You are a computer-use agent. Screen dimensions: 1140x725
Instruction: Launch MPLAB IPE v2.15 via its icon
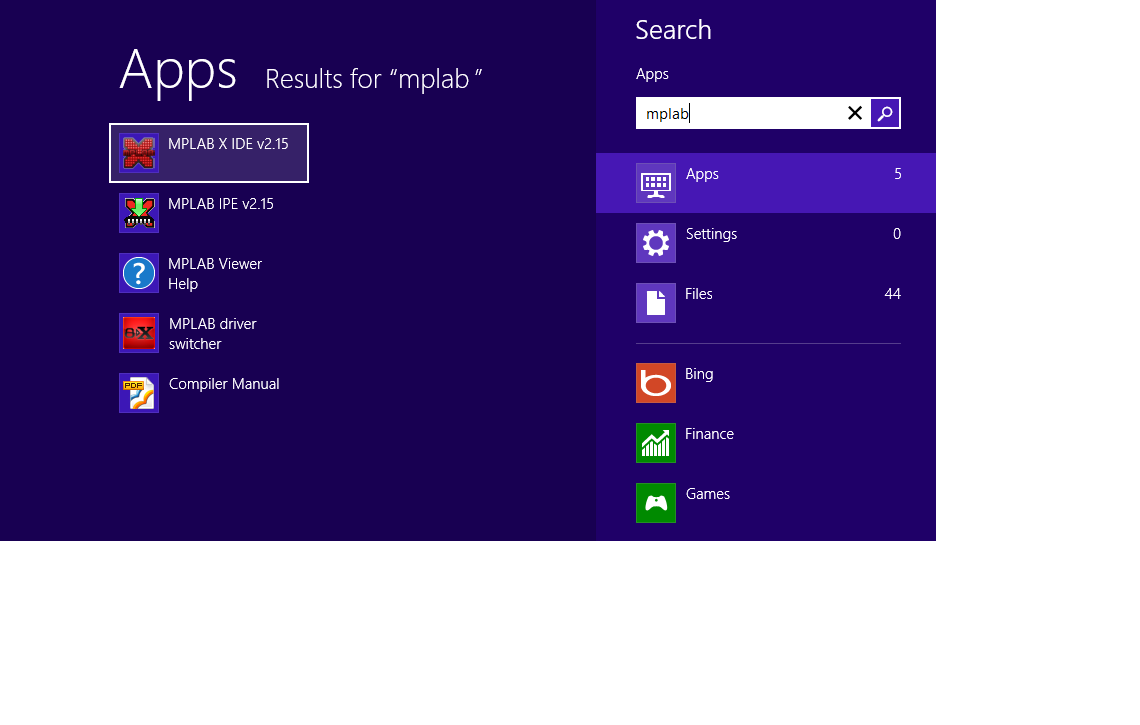(x=139, y=213)
